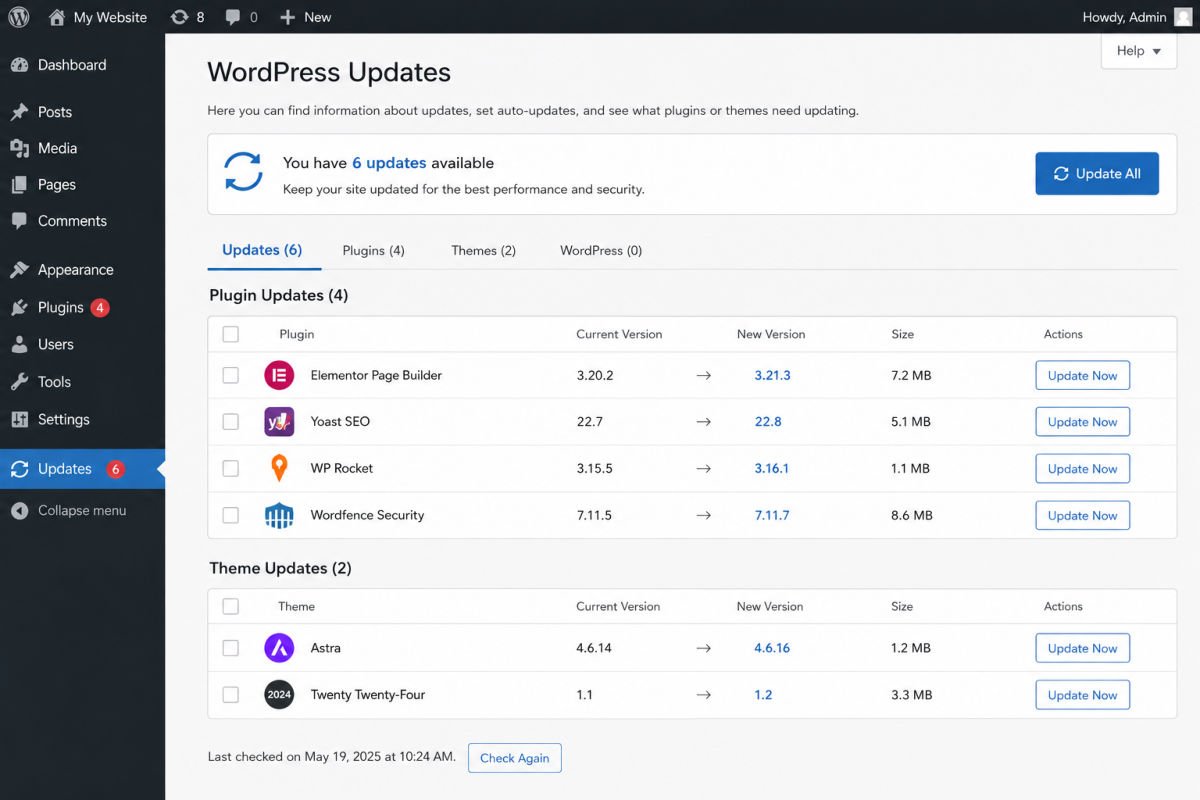Click the Pages icon in sidebar
The height and width of the screenshot is (800, 1200).
coord(19,185)
